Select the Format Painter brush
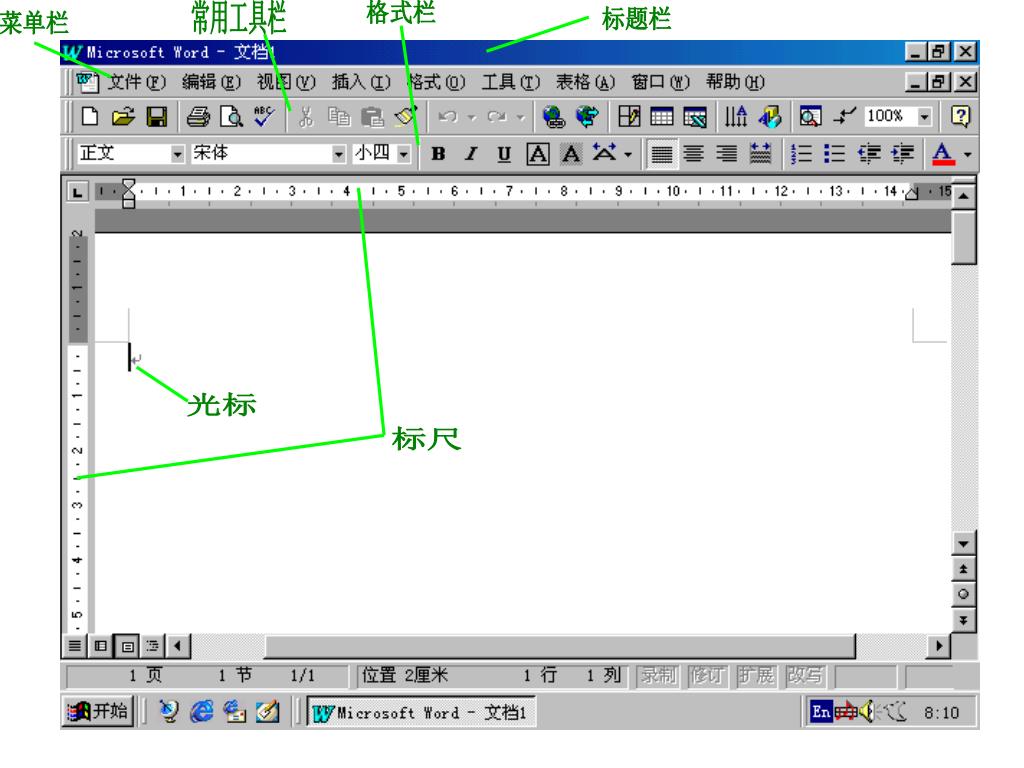 (406, 117)
